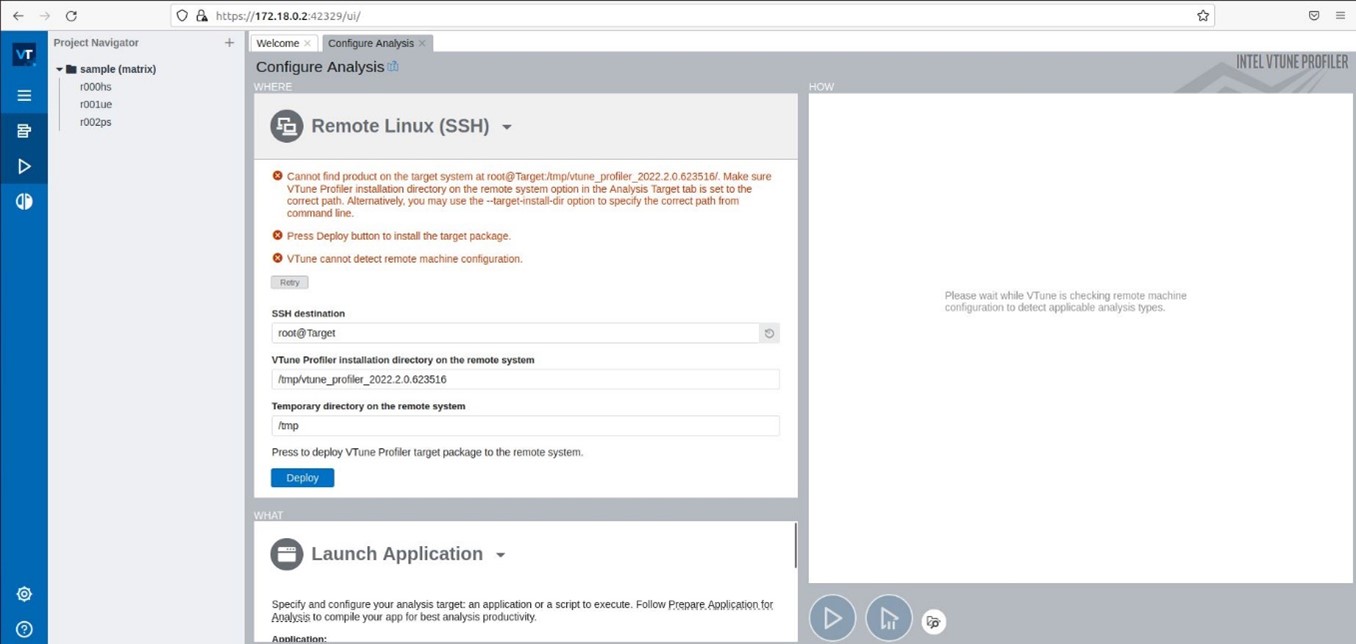Viewport: 1356px width, 644px height.
Task: Click the icon next to Configure Analysis title
Action: click(x=393, y=66)
